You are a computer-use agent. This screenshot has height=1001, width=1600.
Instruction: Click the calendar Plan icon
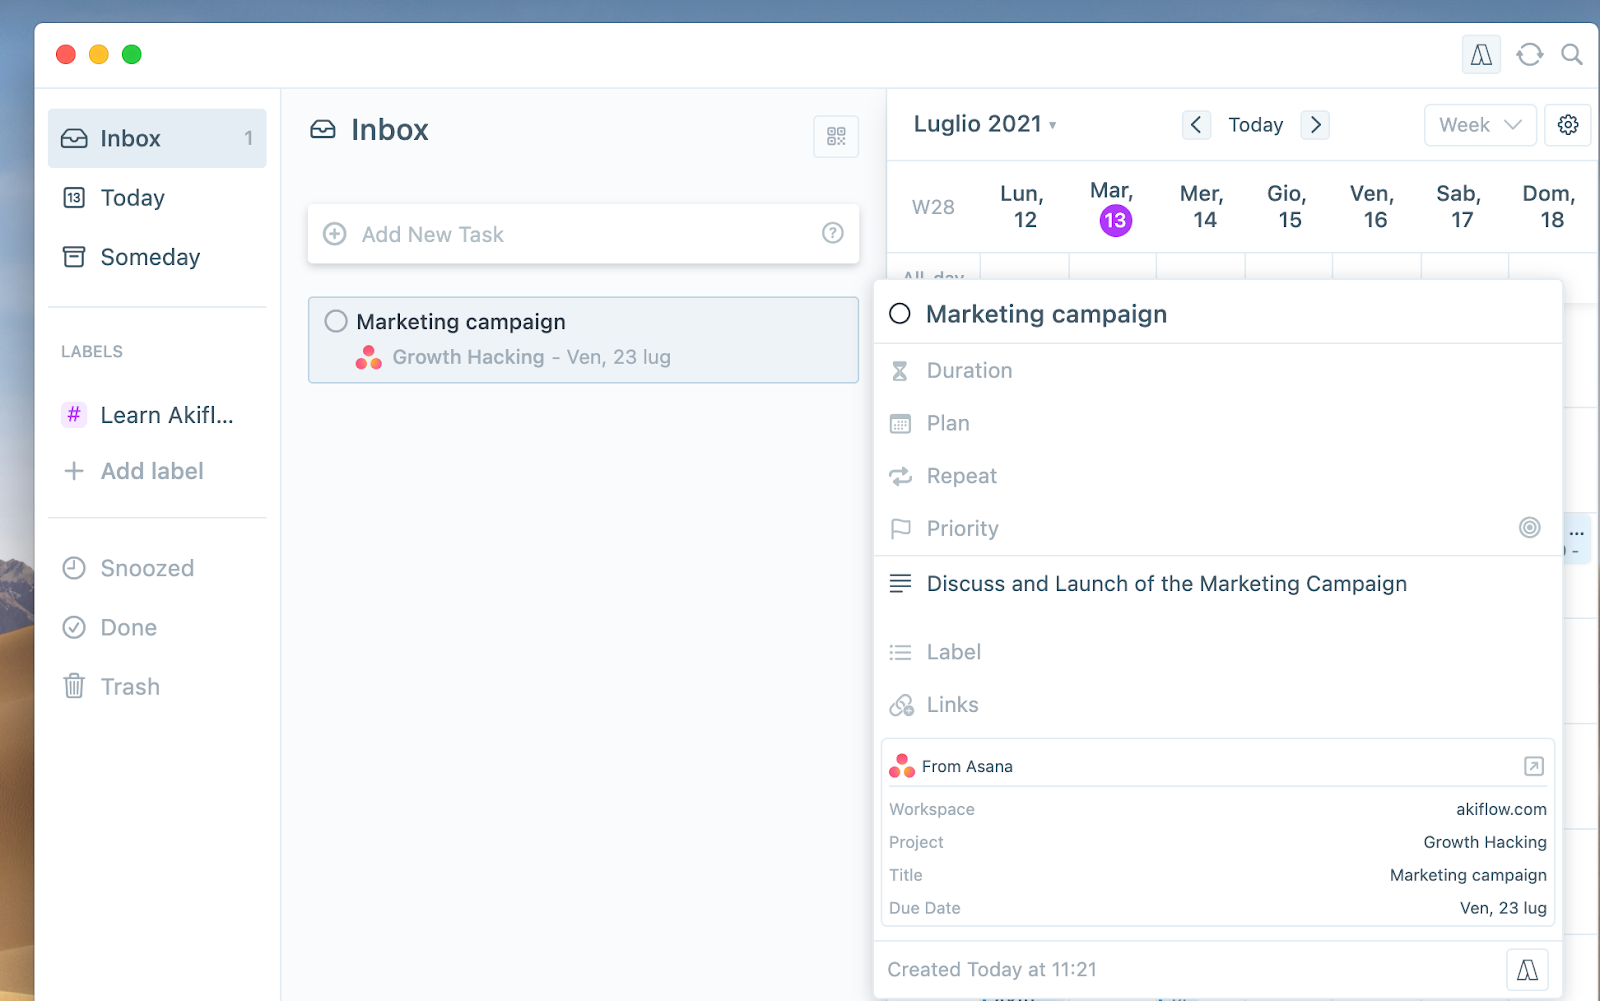point(900,424)
